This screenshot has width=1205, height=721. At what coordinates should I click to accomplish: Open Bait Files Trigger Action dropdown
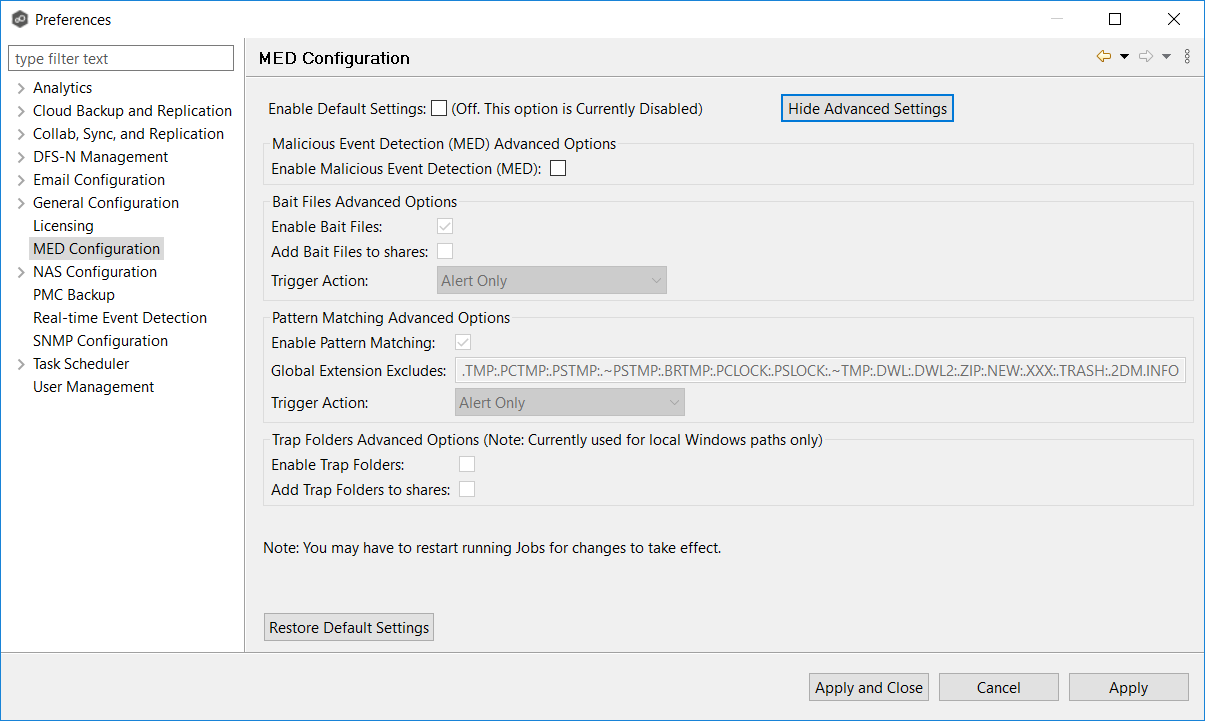pyautogui.click(x=552, y=281)
